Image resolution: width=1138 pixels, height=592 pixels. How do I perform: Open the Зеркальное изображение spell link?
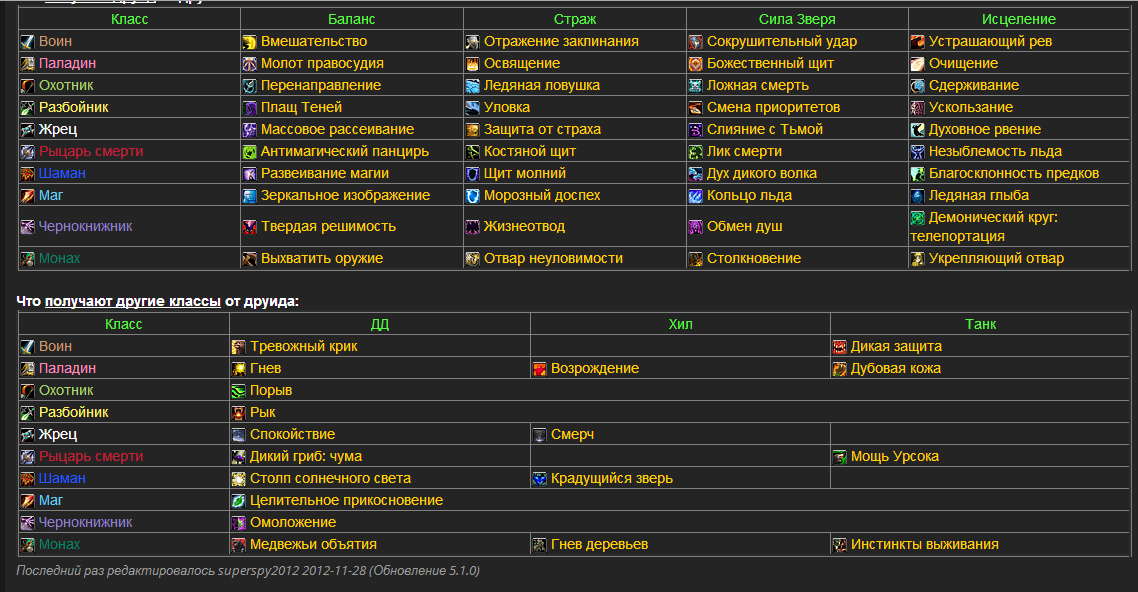(345, 196)
